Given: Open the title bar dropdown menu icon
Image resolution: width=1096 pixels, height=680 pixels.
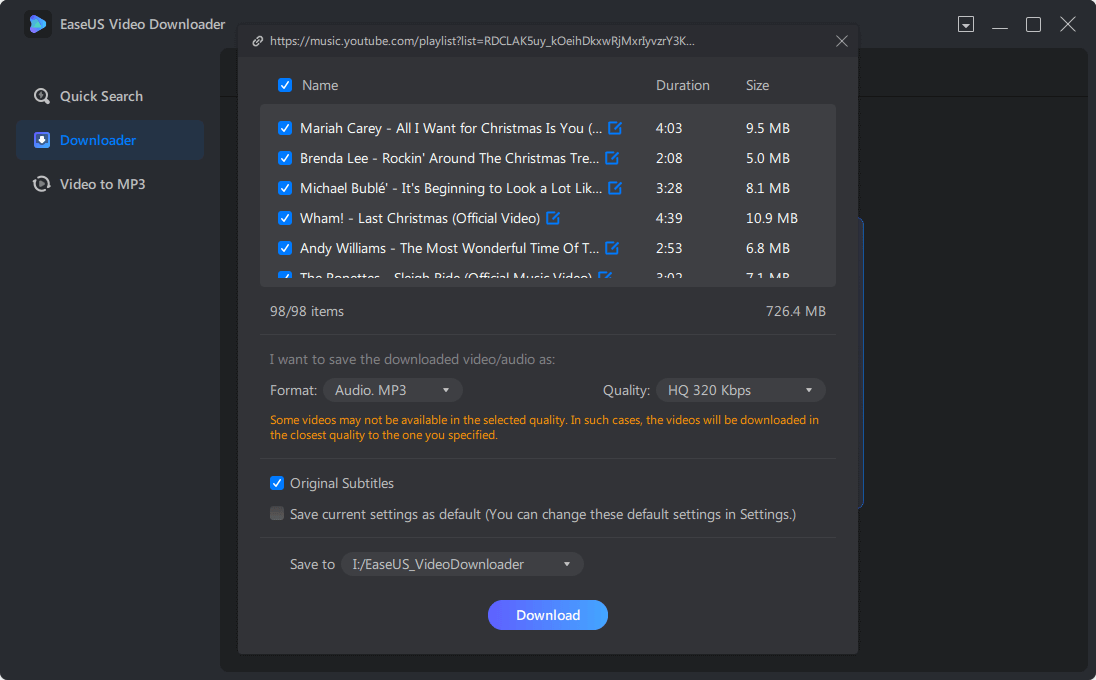Looking at the screenshot, I should (x=965, y=24).
